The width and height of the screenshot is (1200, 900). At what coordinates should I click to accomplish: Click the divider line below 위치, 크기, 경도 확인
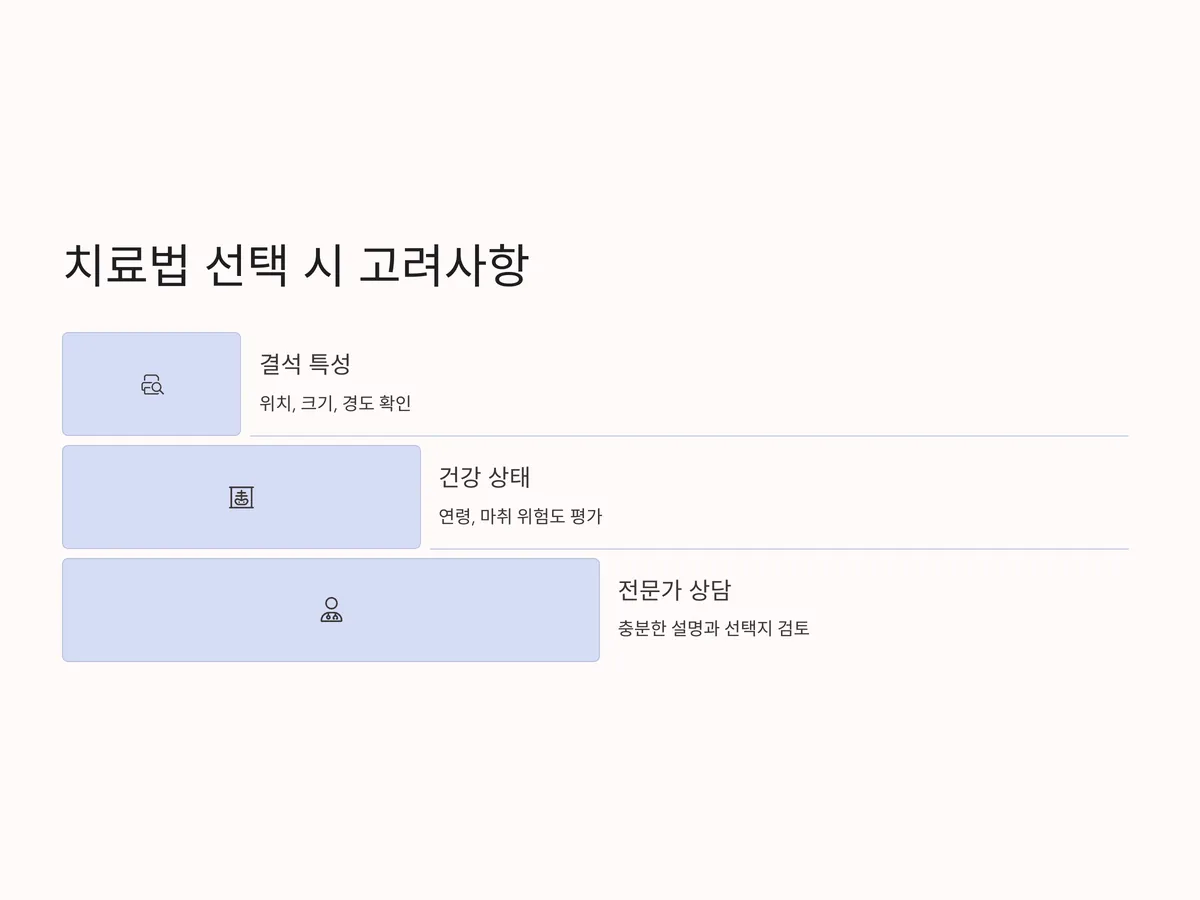tap(689, 436)
